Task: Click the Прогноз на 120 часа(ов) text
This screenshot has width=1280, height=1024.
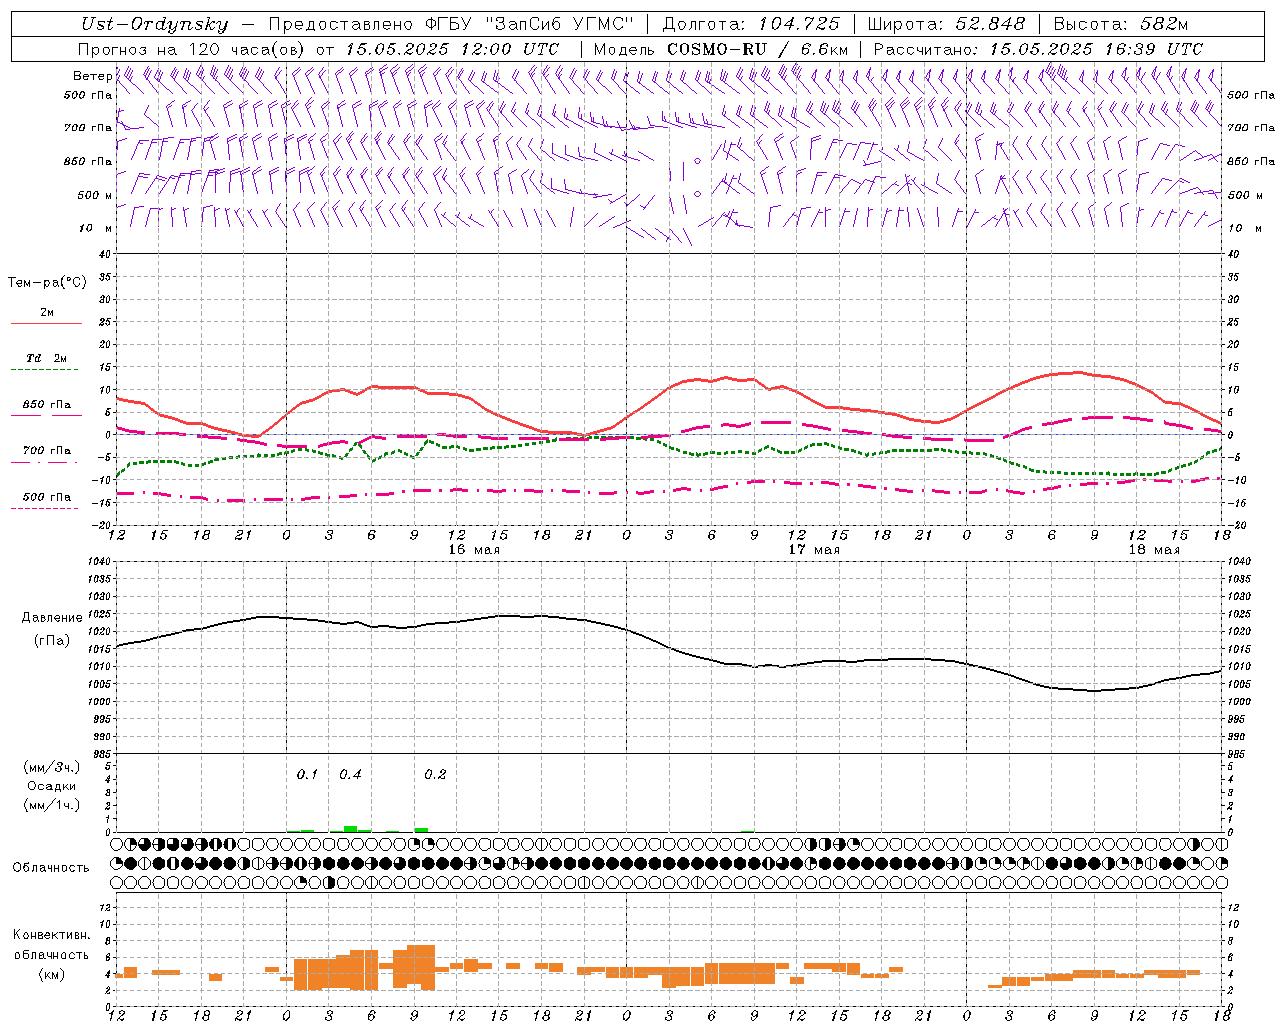Action: click(x=192, y=49)
